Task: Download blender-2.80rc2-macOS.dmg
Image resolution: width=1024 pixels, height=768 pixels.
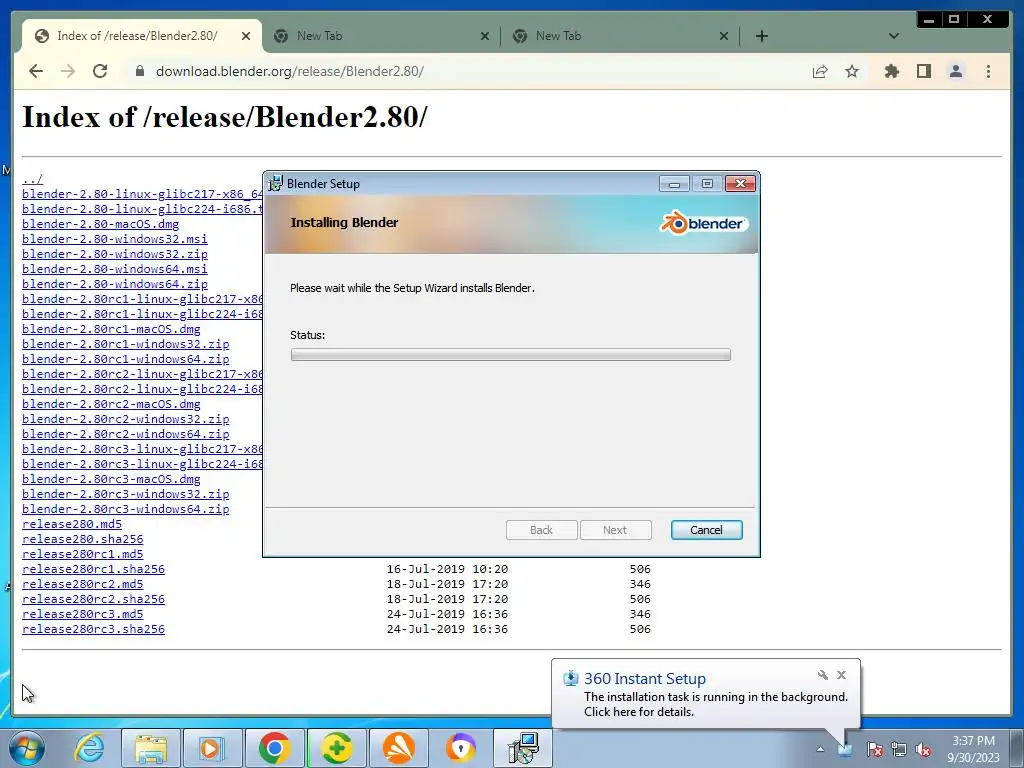Action: pos(111,404)
